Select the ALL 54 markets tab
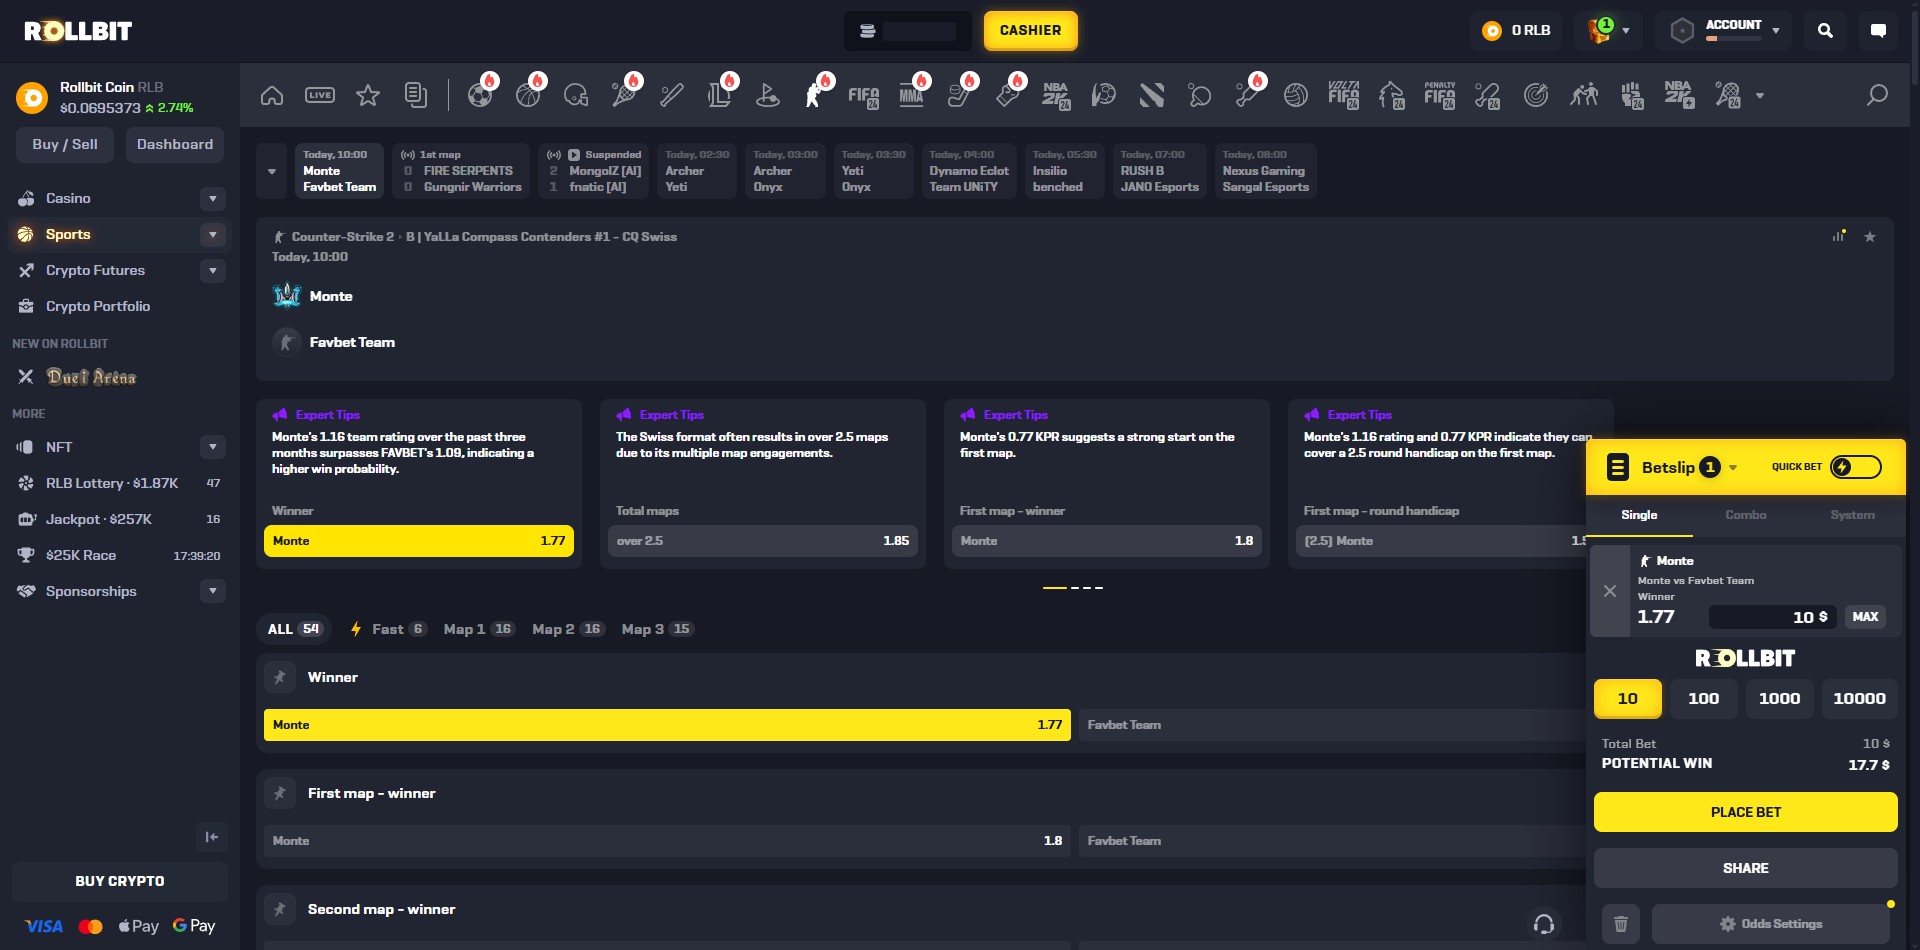Screen dimensions: 1920x950 pos(294,629)
